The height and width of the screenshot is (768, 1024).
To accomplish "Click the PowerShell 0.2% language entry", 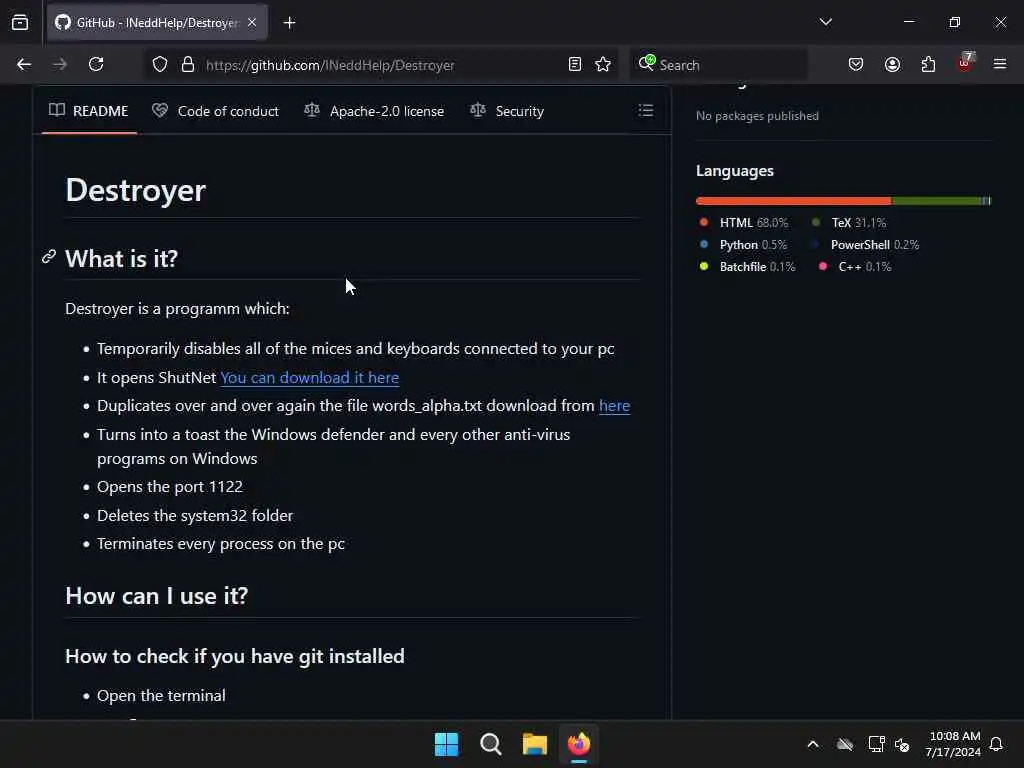I will pyautogui.click(x=865, y=245).
